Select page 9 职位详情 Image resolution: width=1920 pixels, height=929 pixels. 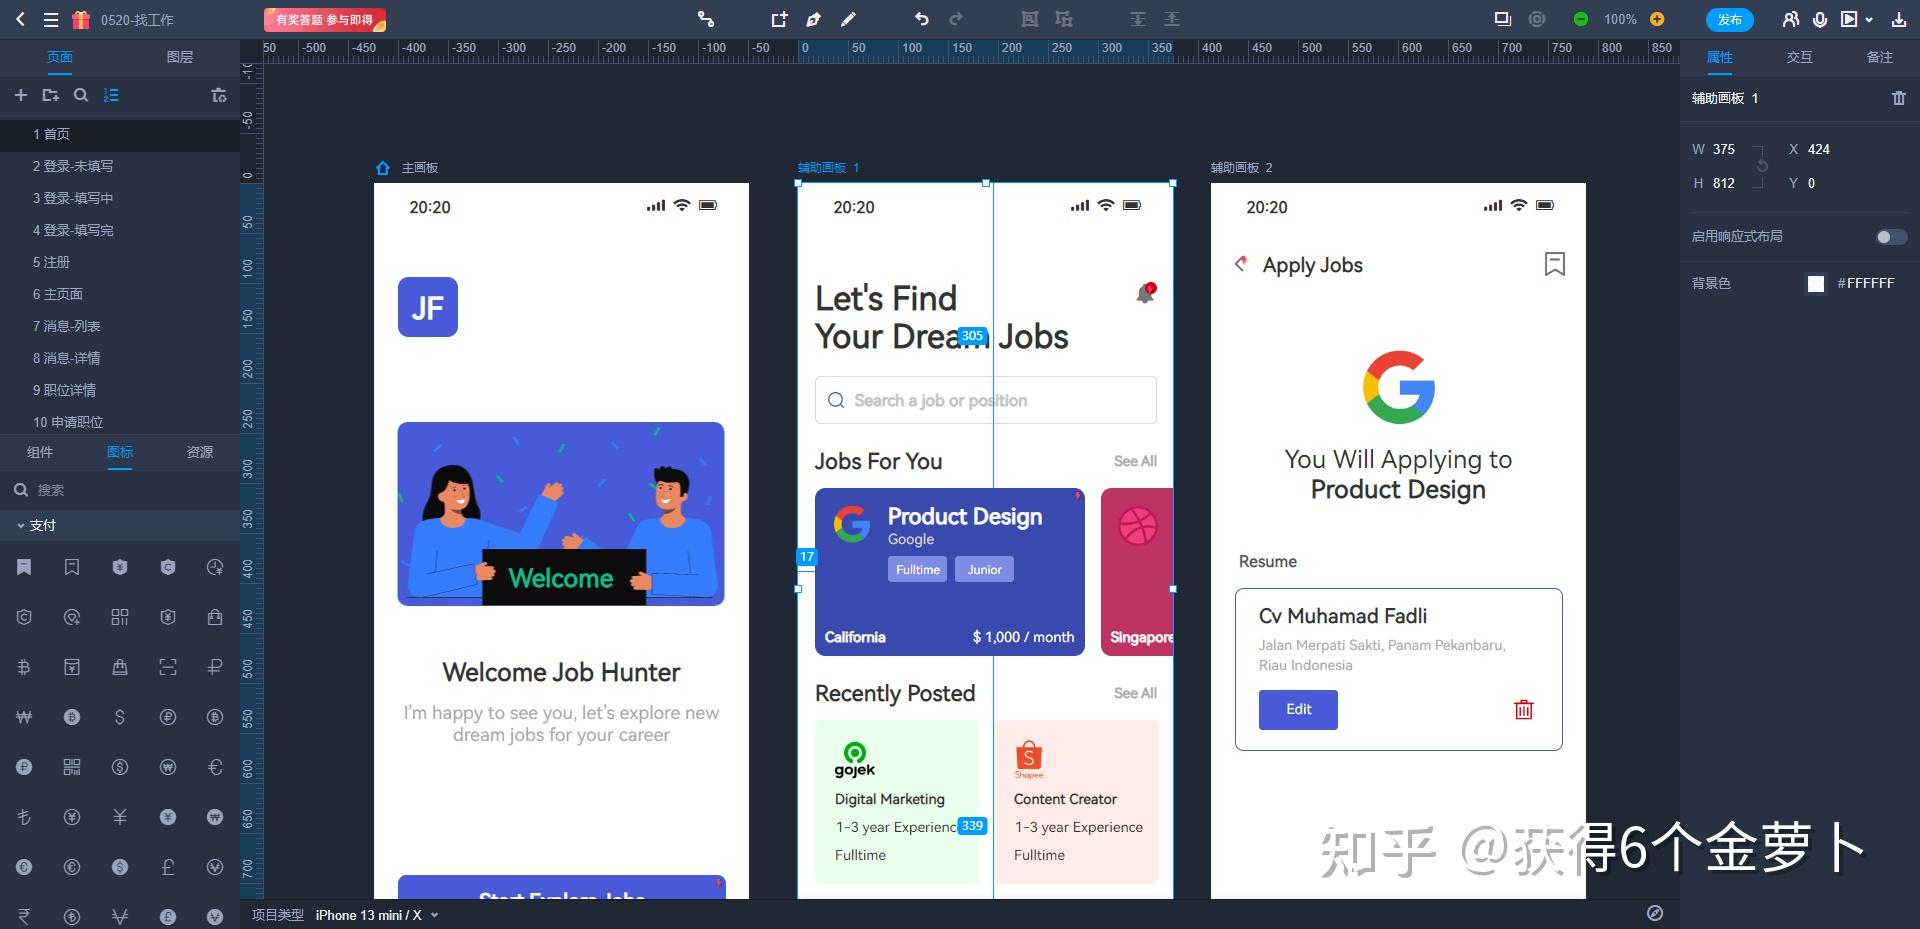tap(120, 390)
